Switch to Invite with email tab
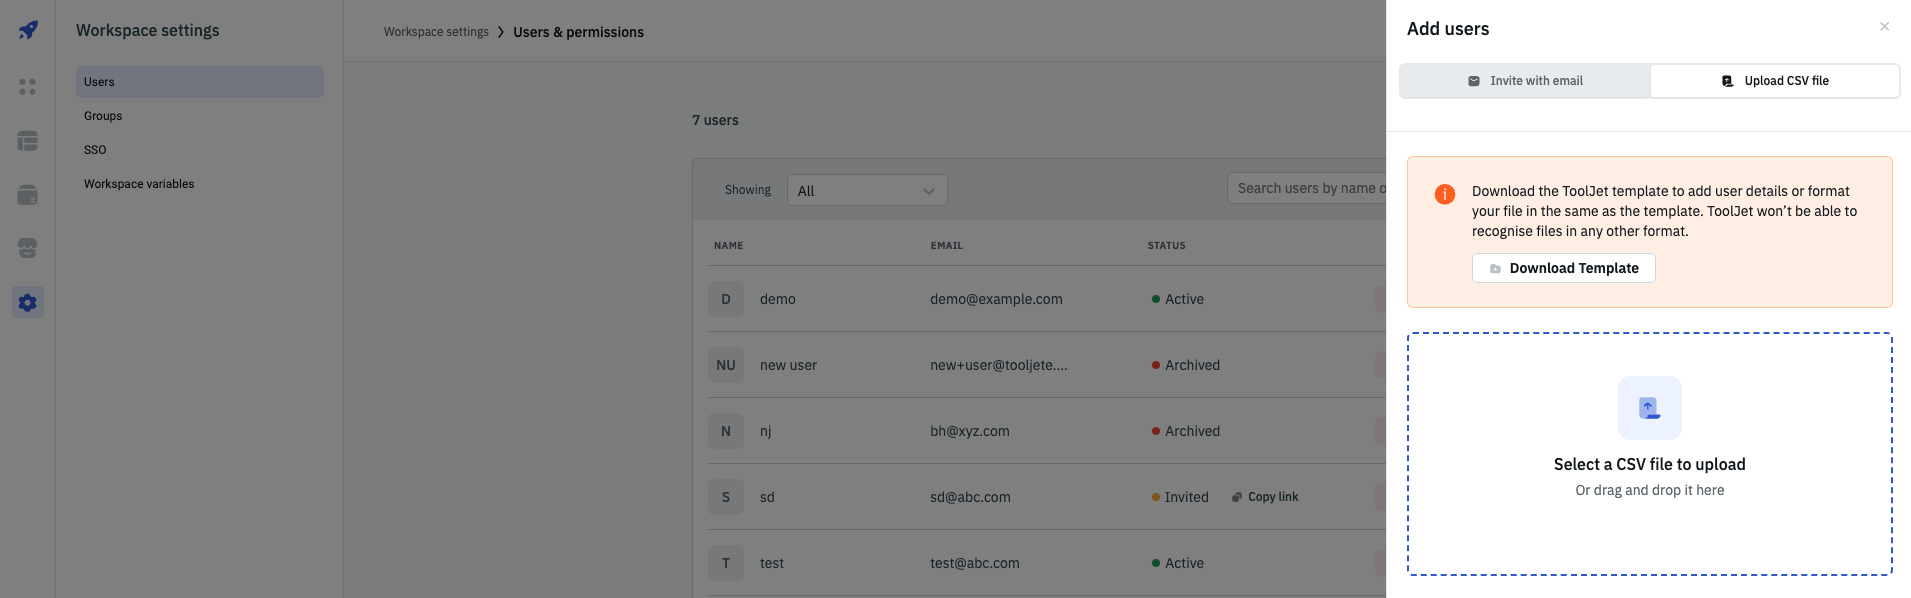The height and width of the screenshot is (598, 1911). click(1525, 81)
